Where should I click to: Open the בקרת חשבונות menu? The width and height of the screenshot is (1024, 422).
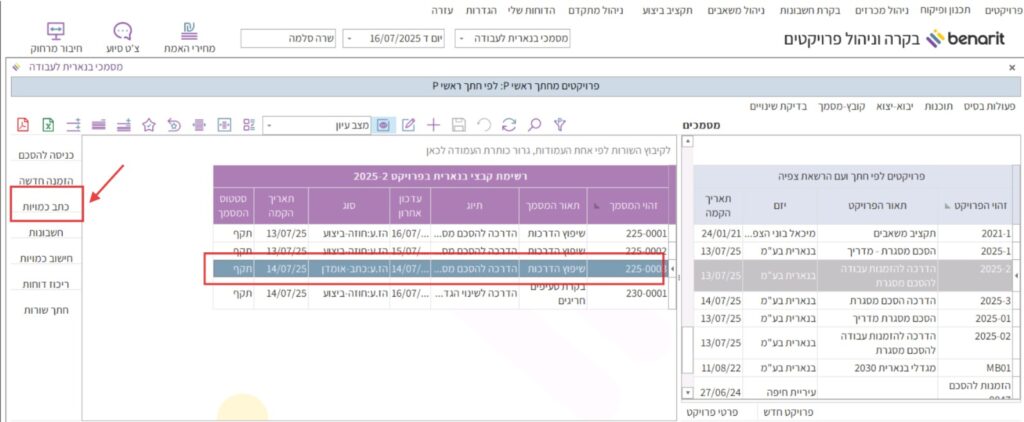coord(808,9)
